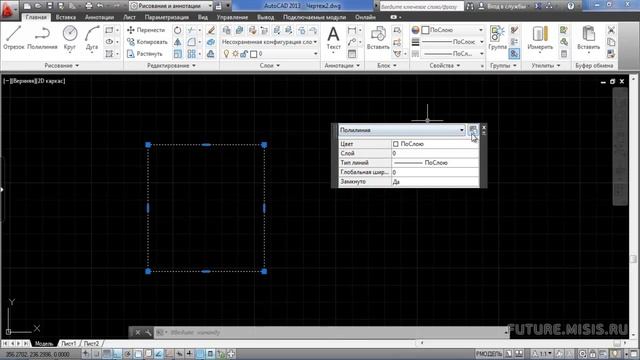
Task: Click the Вставить block insert icon
Action: (378, 38)
